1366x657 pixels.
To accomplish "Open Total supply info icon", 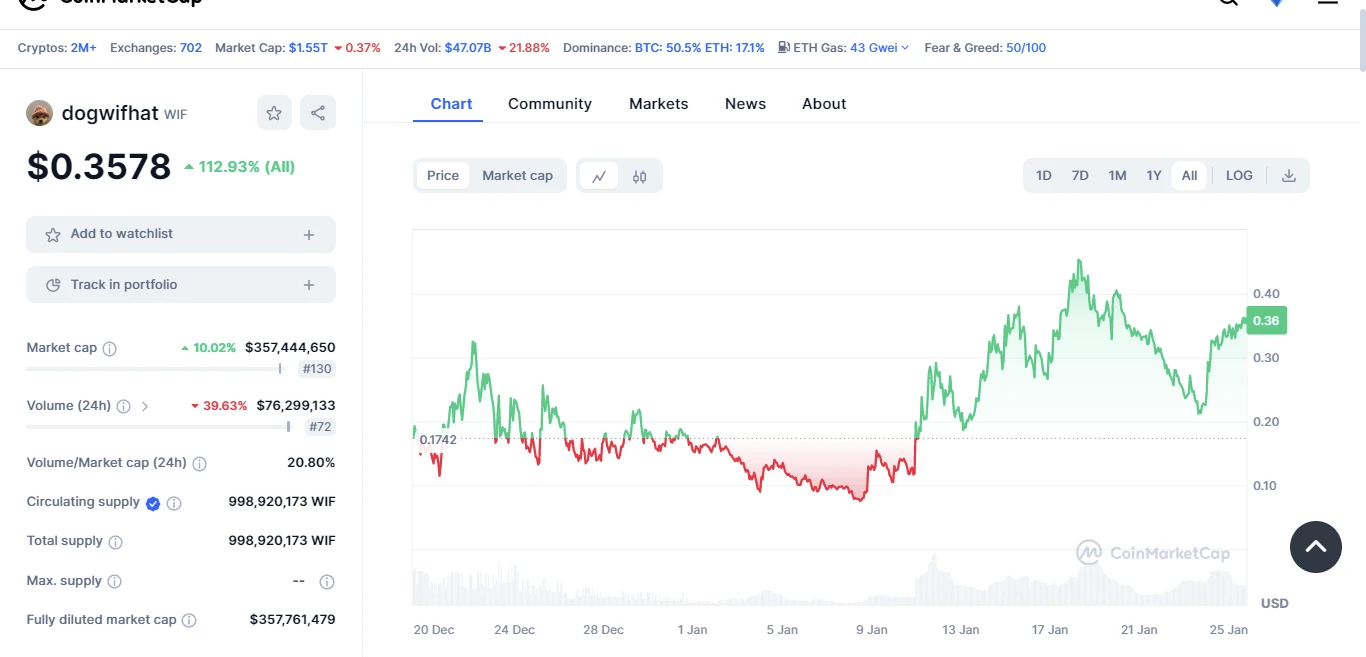I will (x=116, y=542).
